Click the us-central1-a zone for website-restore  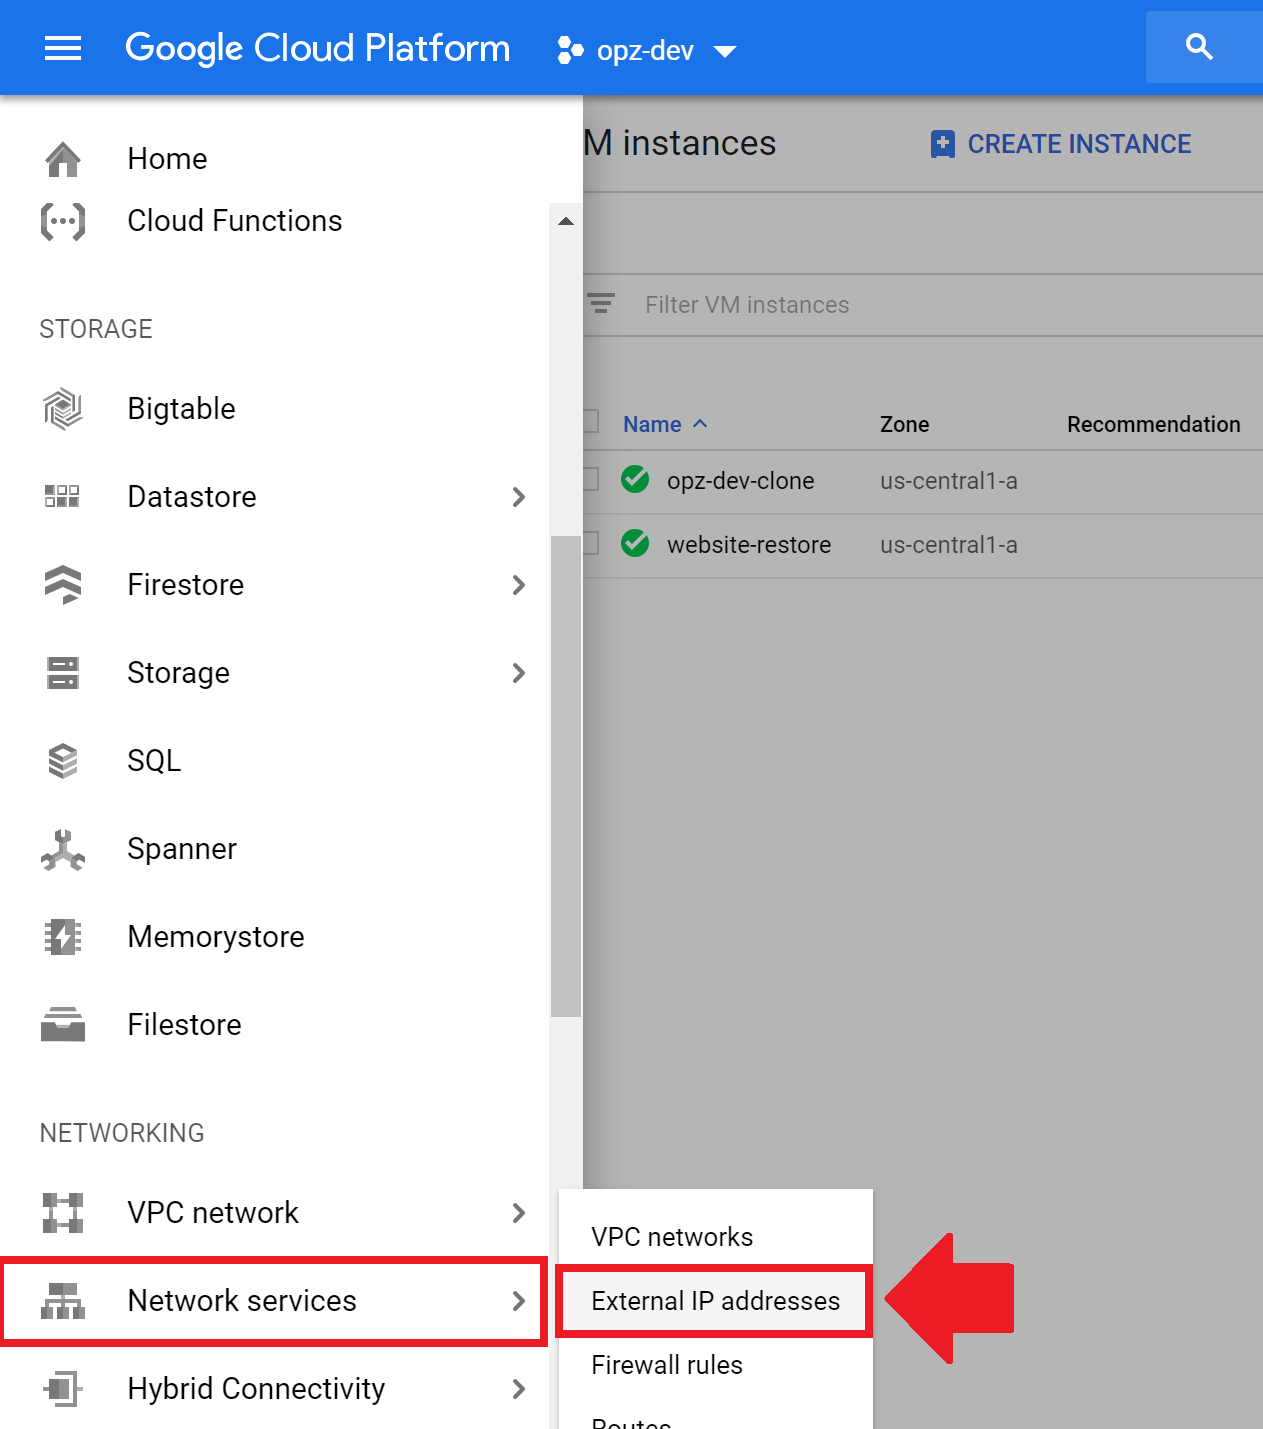[x=949, y=545]
